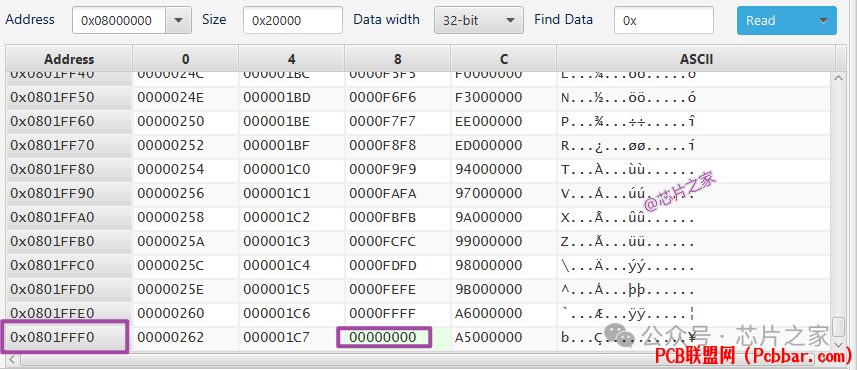Click the Find Data input field
This screenshot has width=857, height=370.
[x=664, y=20]
